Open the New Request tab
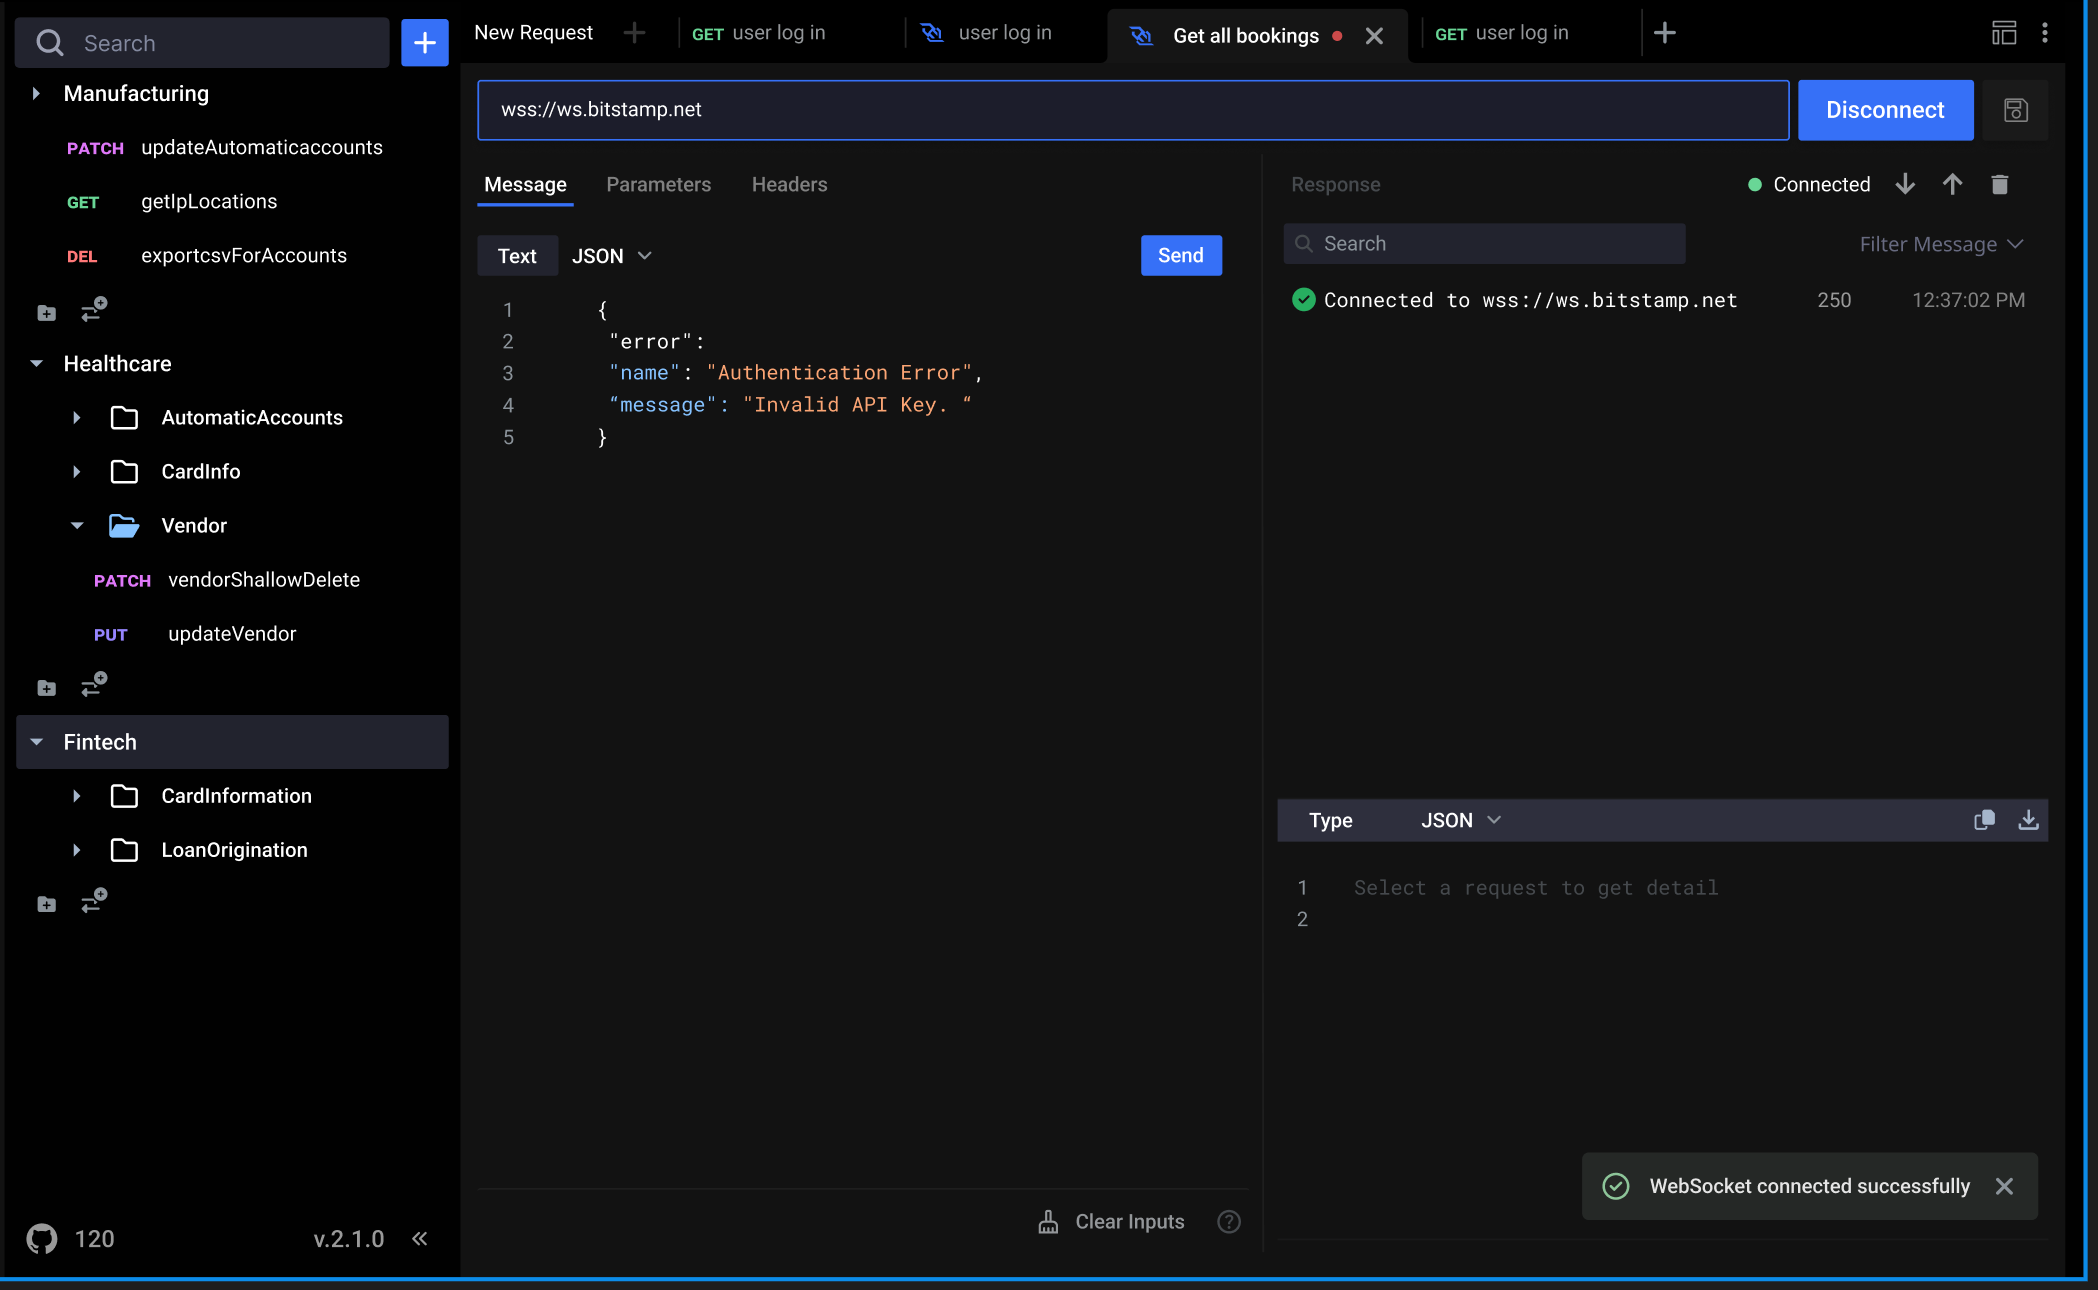Screen dimensions: 2098x1290 pos(533,33)
